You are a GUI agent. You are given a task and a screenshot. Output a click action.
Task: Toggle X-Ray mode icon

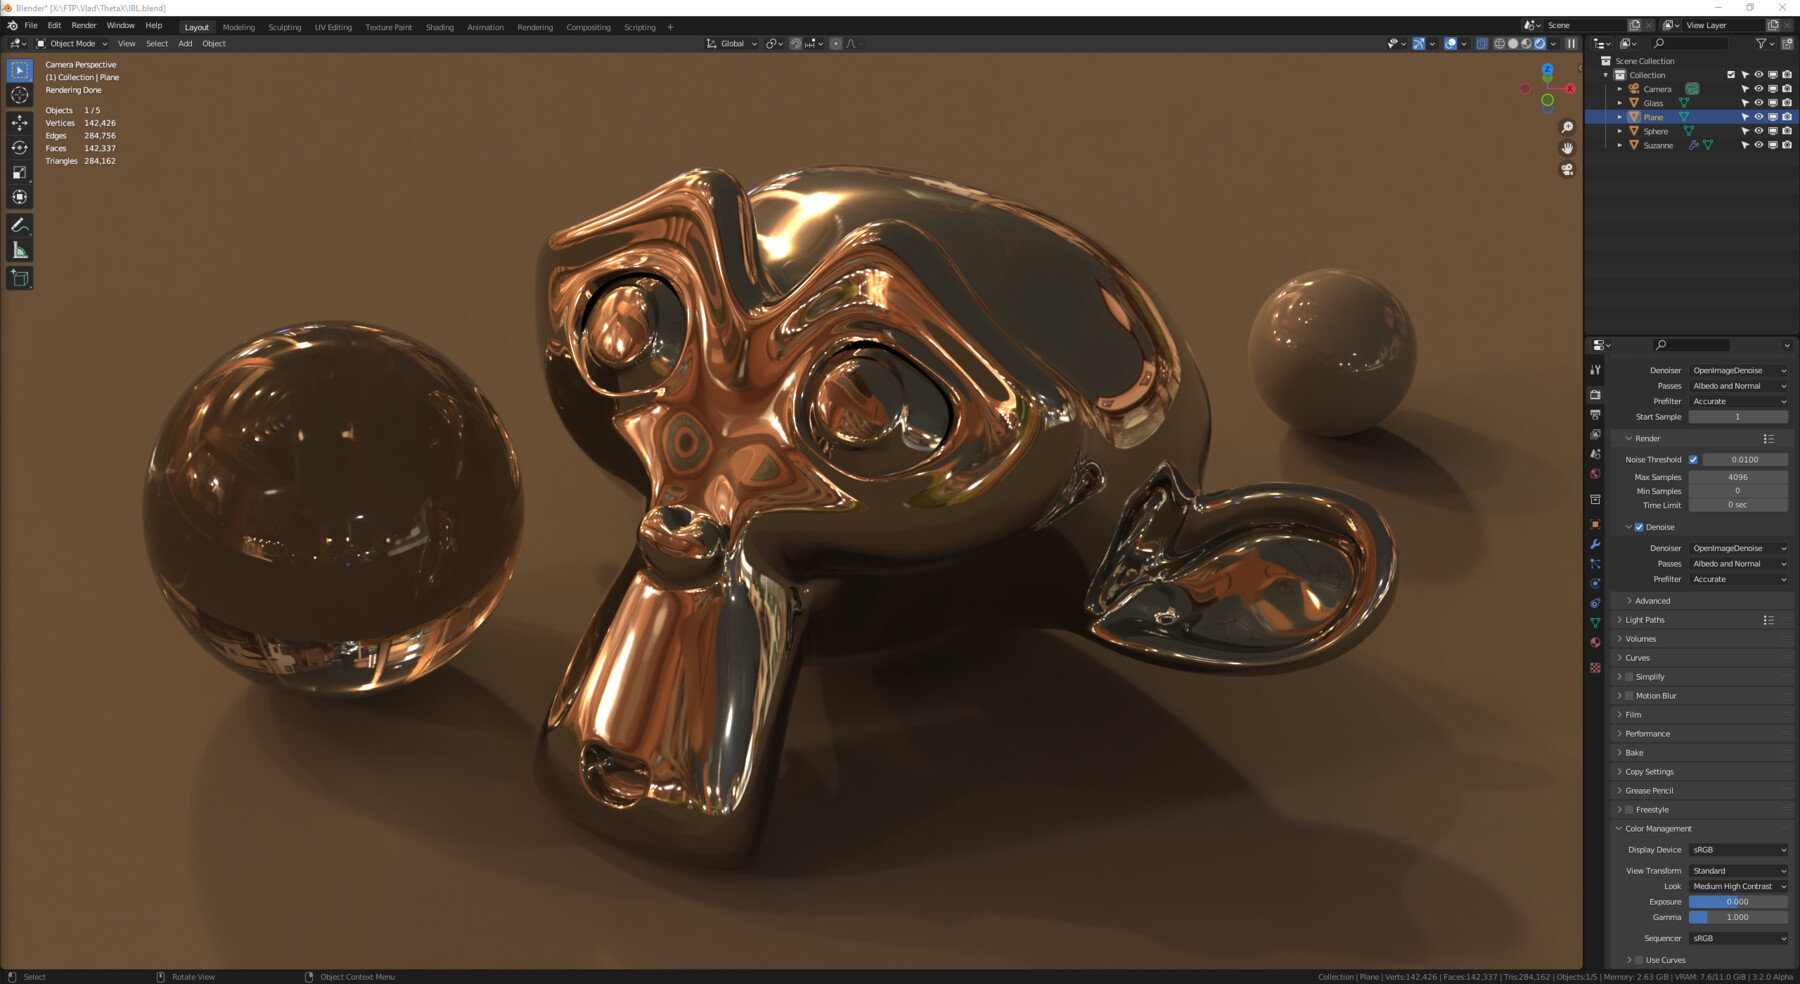pyautogui.click(x=1482, y=44)
